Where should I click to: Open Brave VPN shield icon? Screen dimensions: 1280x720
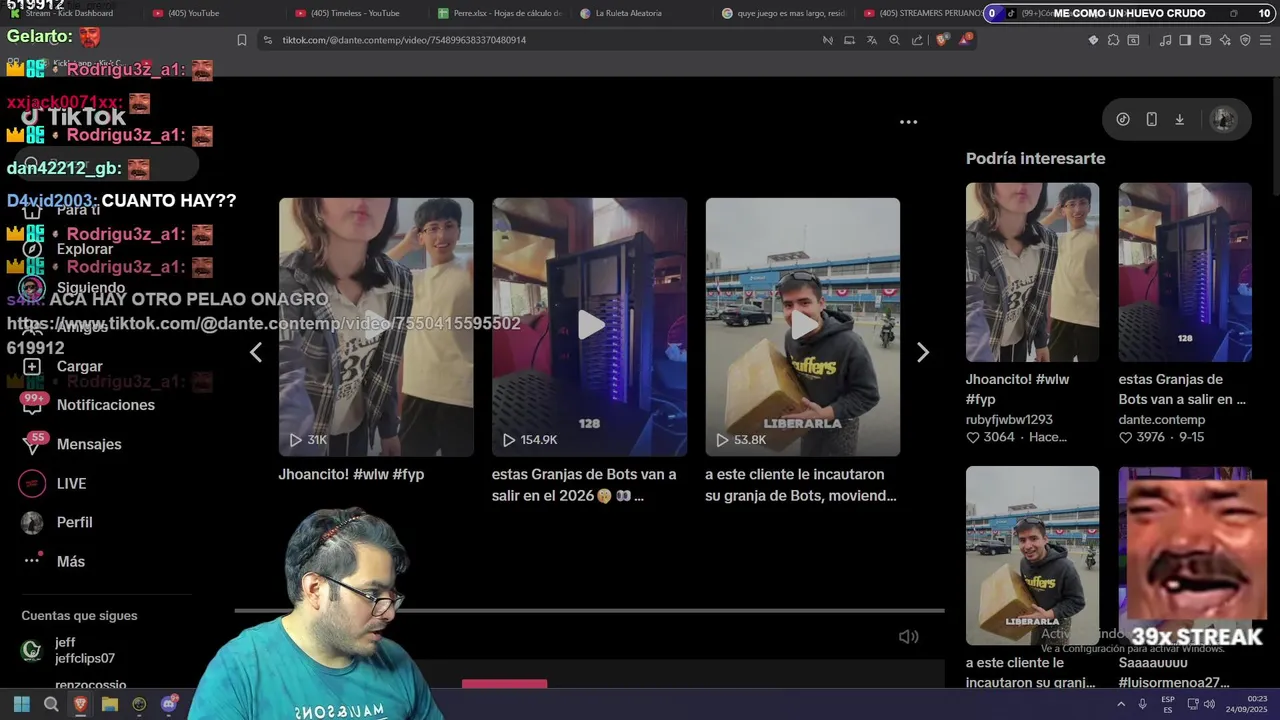tap(1245, 40)
